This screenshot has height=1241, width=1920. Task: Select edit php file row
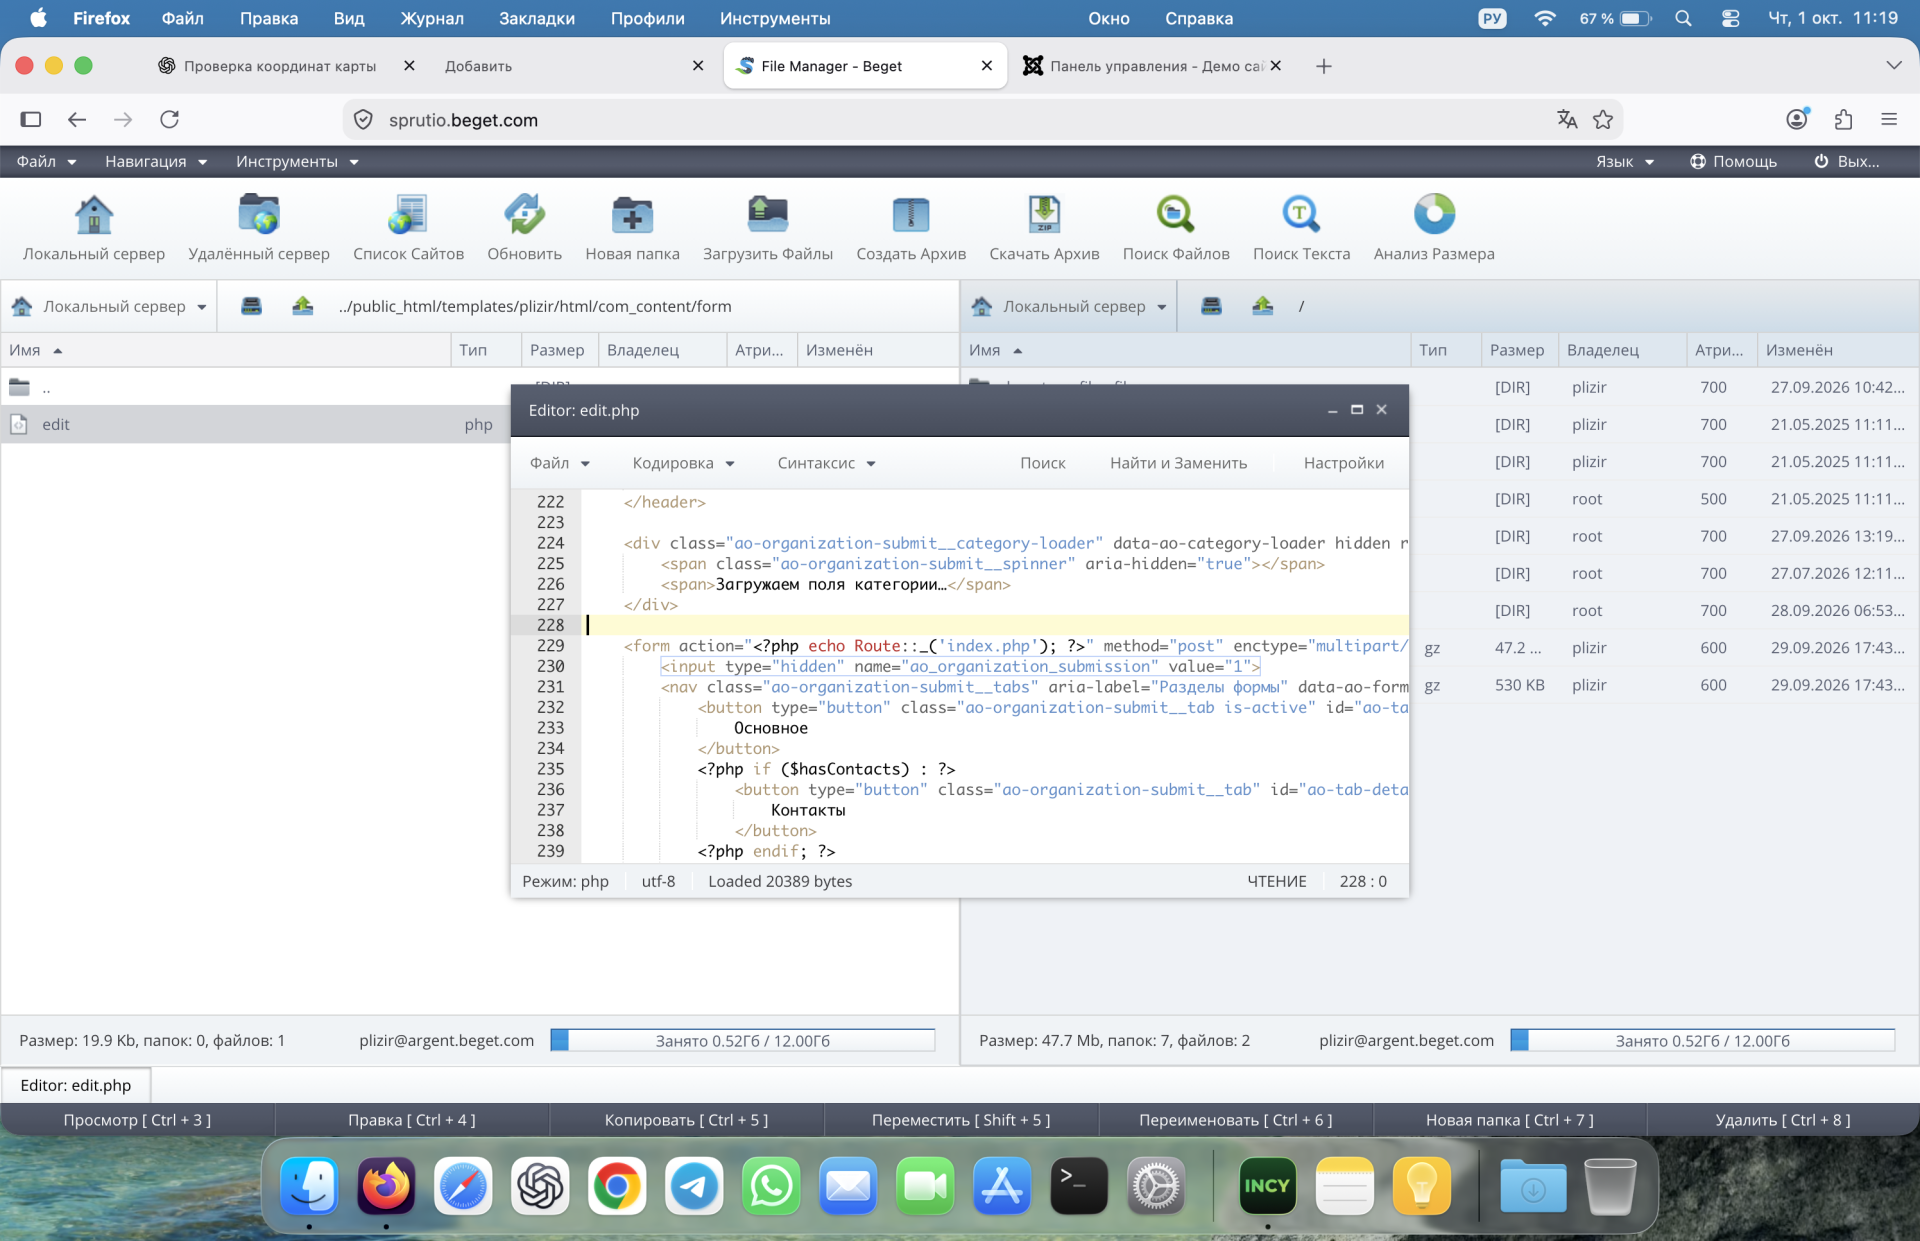255,424
